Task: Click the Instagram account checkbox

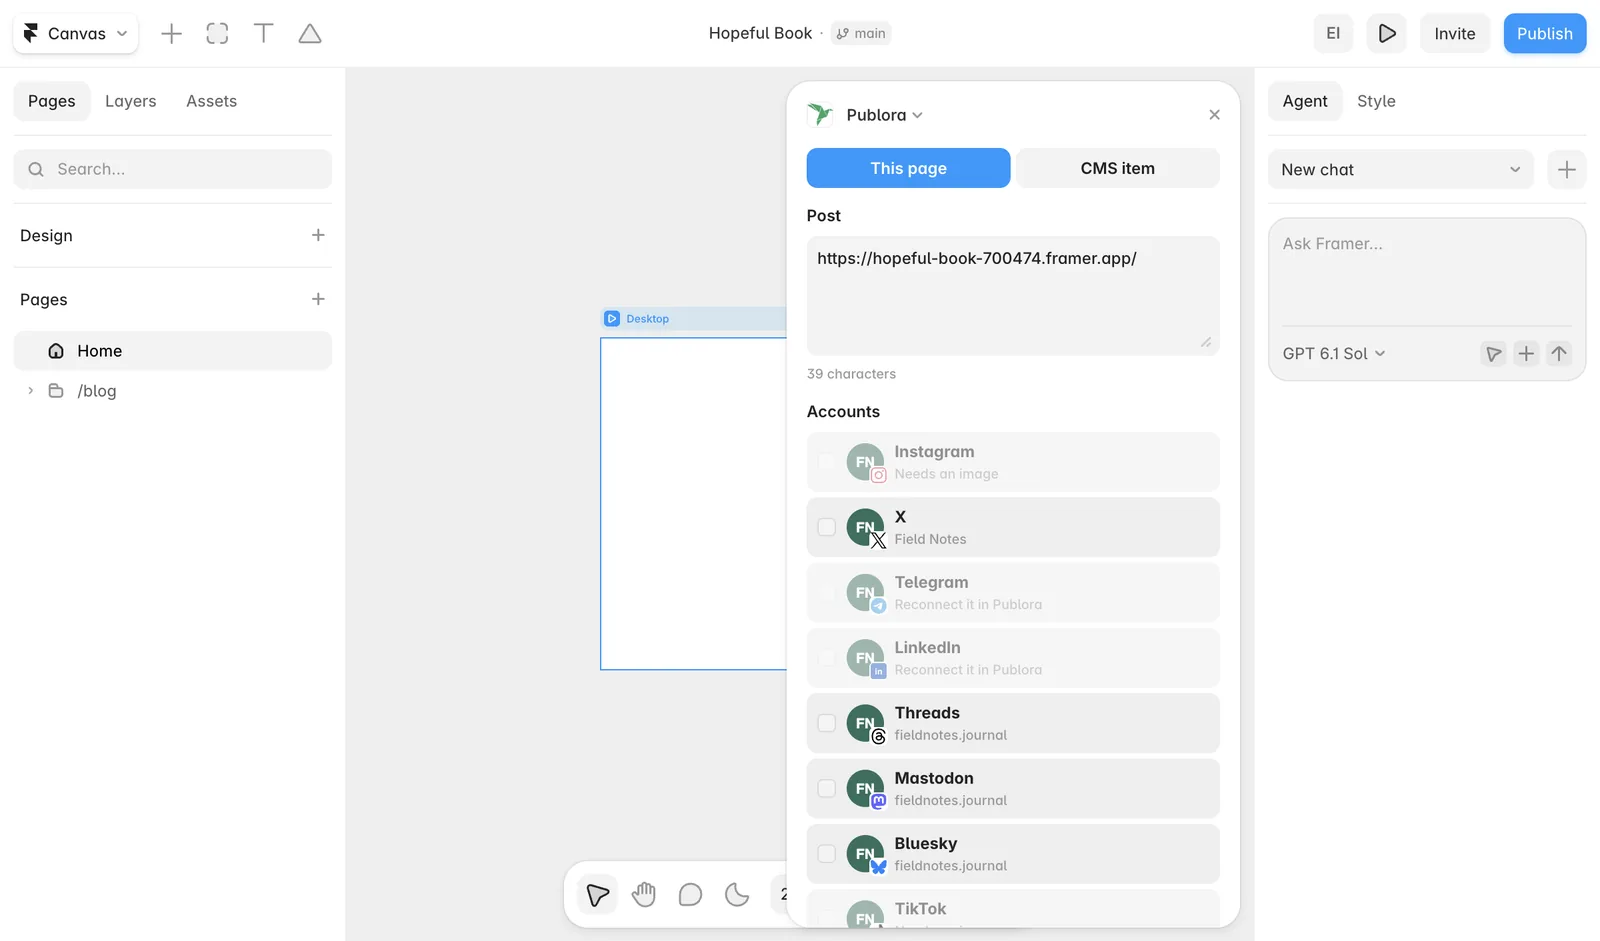Action: [827, 462]
